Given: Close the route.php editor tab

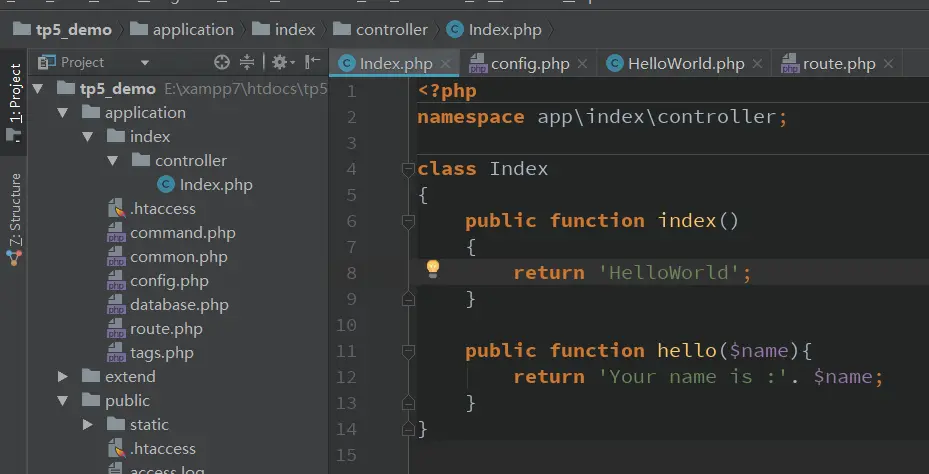Looking at the screenshot, I should pyautogui.click(x=888, y=64).
